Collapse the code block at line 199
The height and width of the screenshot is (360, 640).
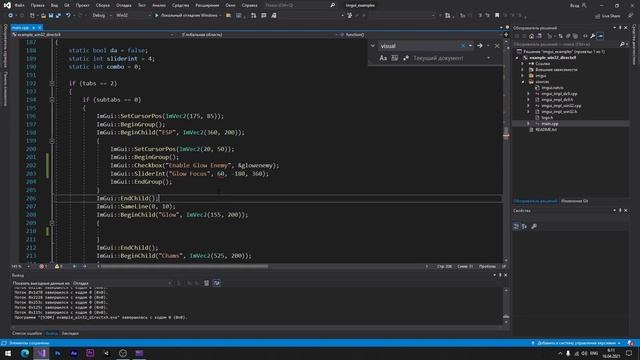[x=52, y=141]
